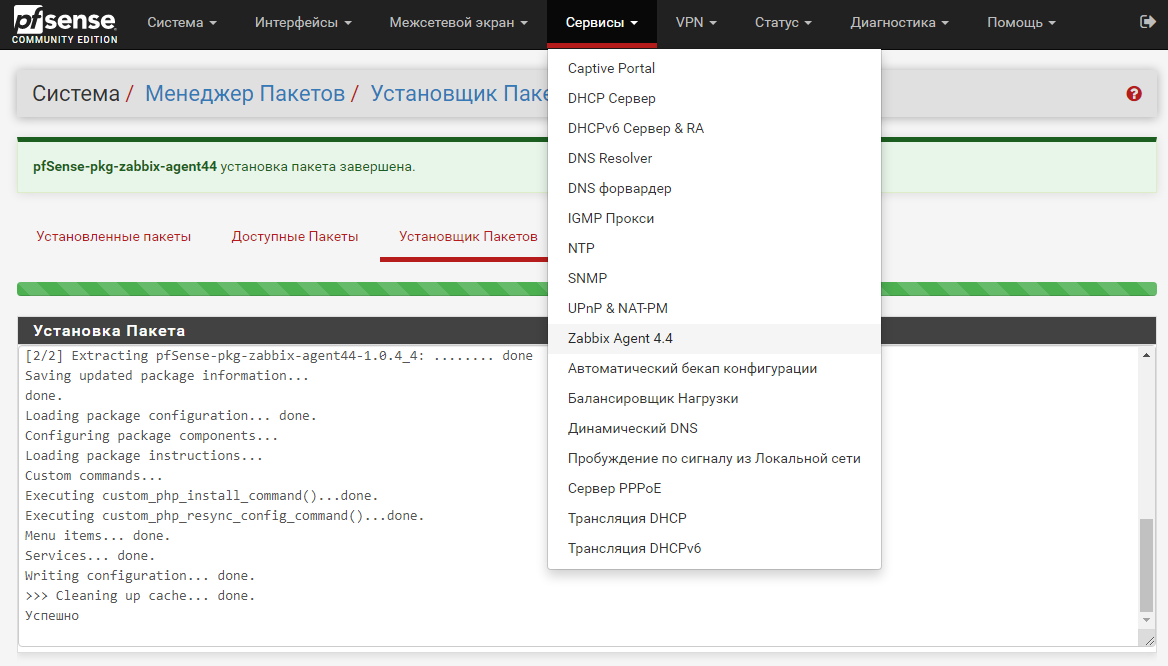The height and width of the screenshot is (666, 1168).
Task: Select Сервер PPPoE menu entry
Action: (x=714, y=488)
